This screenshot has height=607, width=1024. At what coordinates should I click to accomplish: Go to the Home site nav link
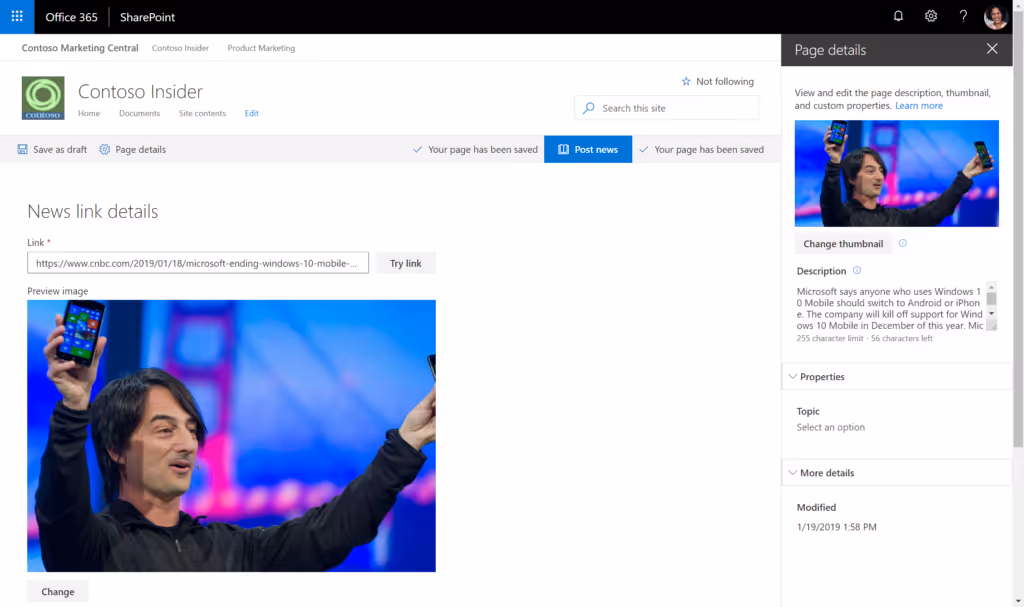click(x=89, y=113)
